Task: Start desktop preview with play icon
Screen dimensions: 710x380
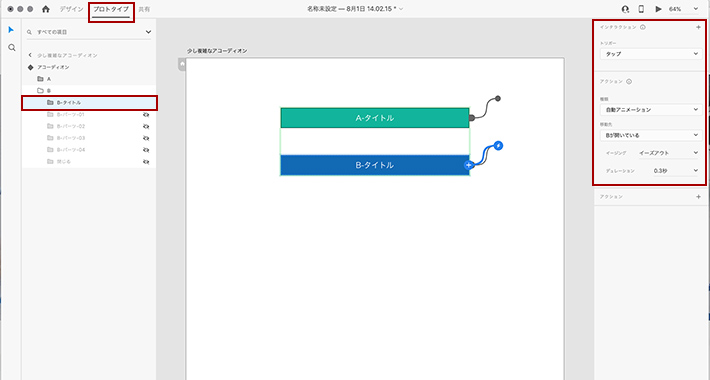Action: [x=658, y=9]
